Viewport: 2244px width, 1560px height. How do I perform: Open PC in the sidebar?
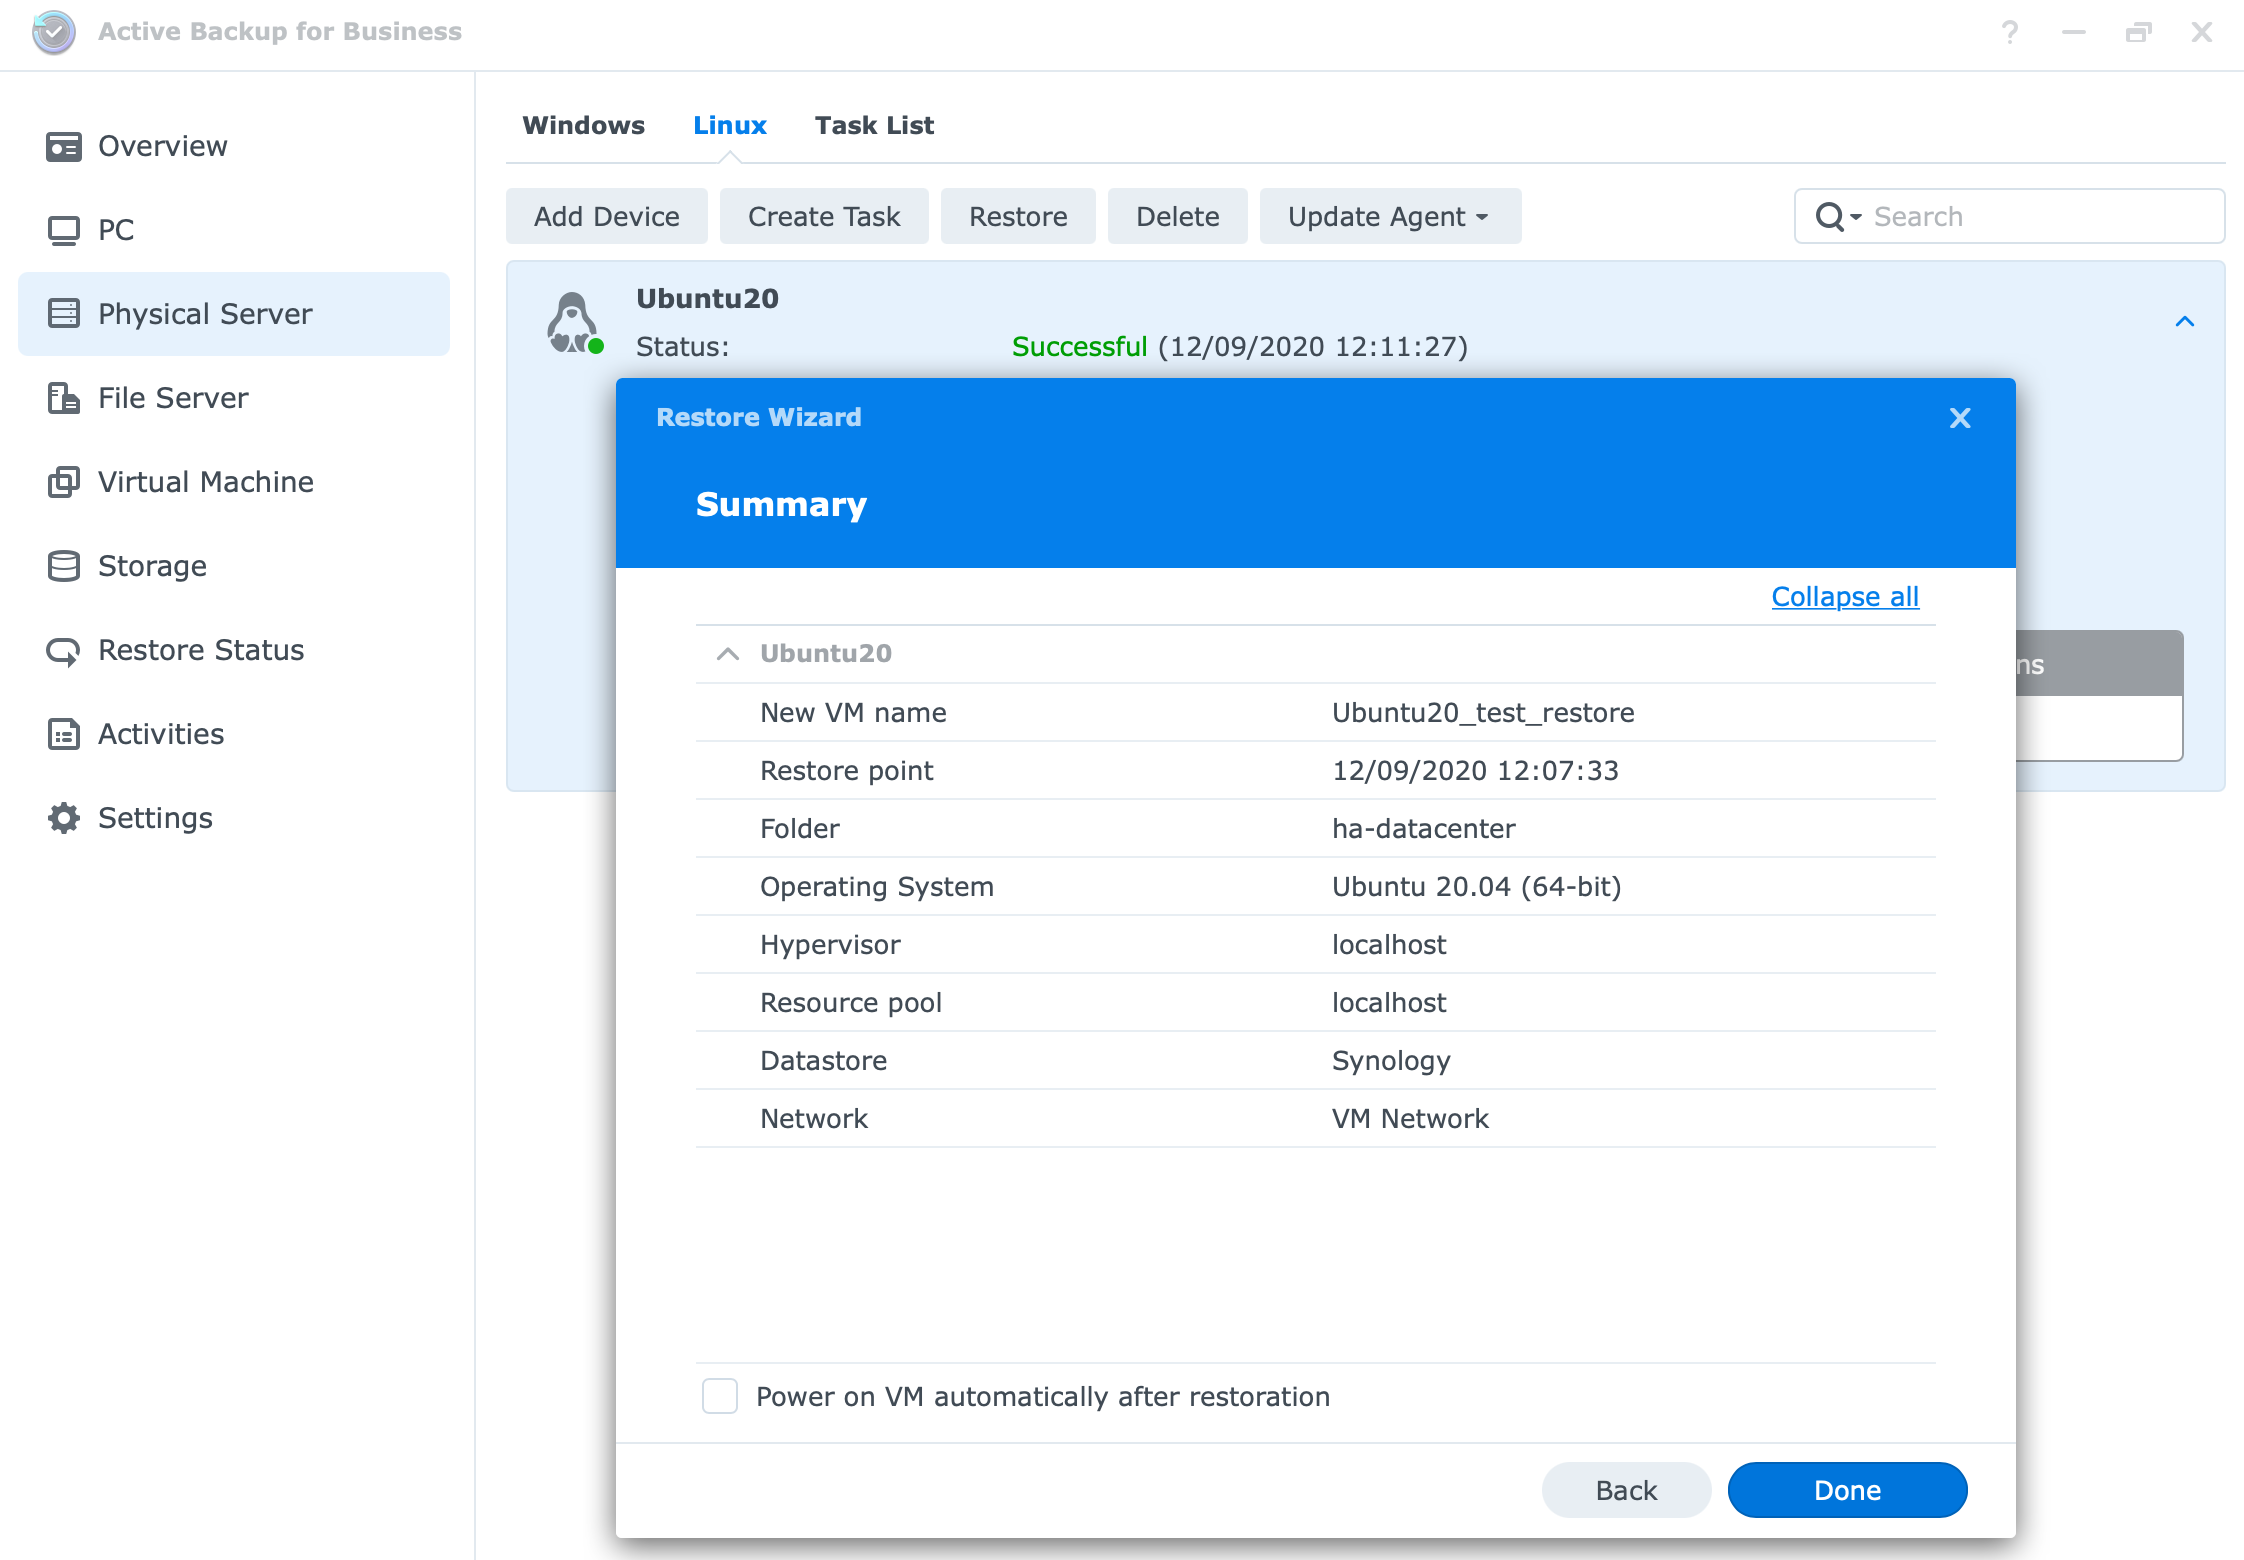234,230
